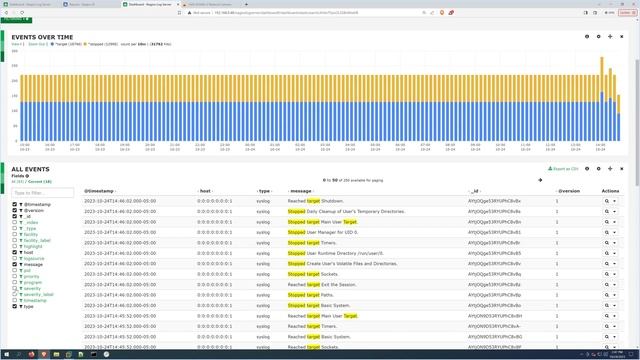Inspect the 'Stopped target Main User Target' event
Image resolution: width=640 pixels, height=360 pixels.
point(607,222)
